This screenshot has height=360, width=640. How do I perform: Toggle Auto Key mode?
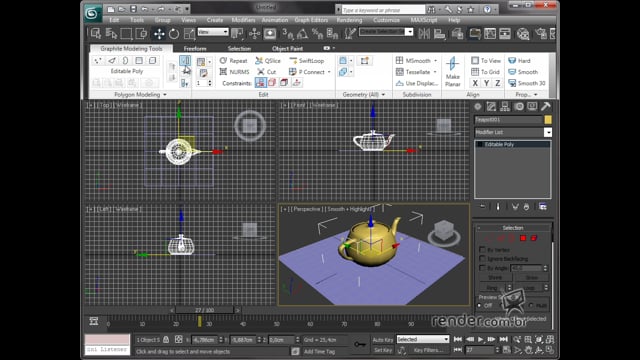[383, 340]
